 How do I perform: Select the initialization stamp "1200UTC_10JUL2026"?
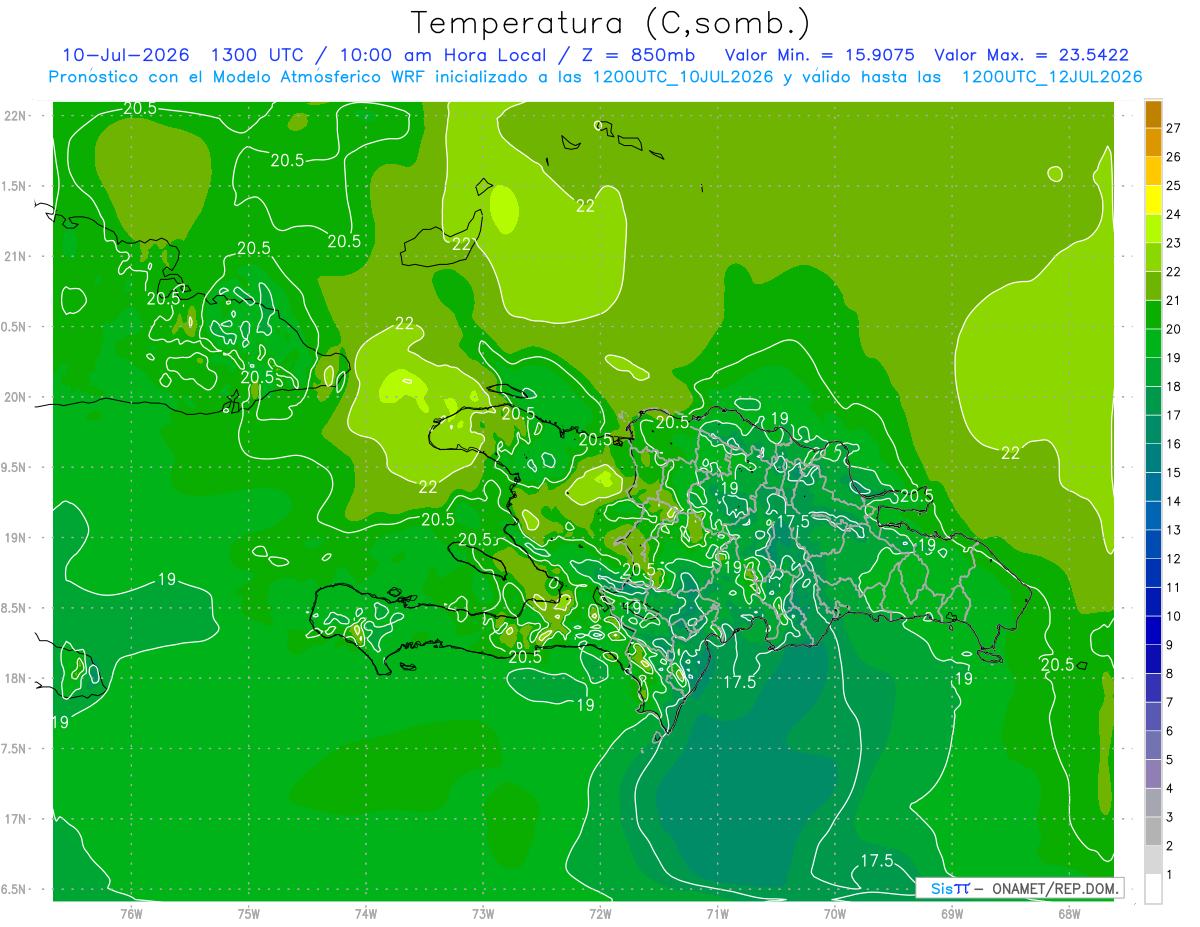click(683, 77)
